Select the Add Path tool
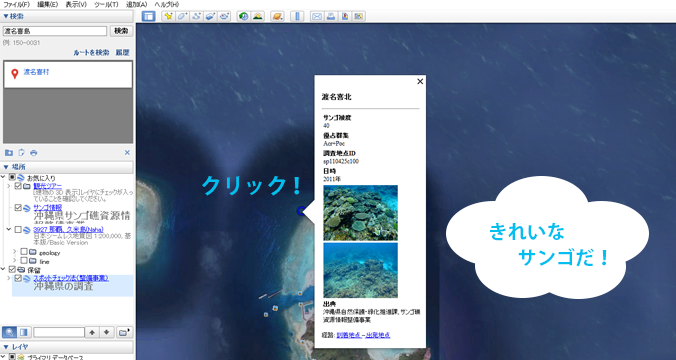 tap(196, 16)
